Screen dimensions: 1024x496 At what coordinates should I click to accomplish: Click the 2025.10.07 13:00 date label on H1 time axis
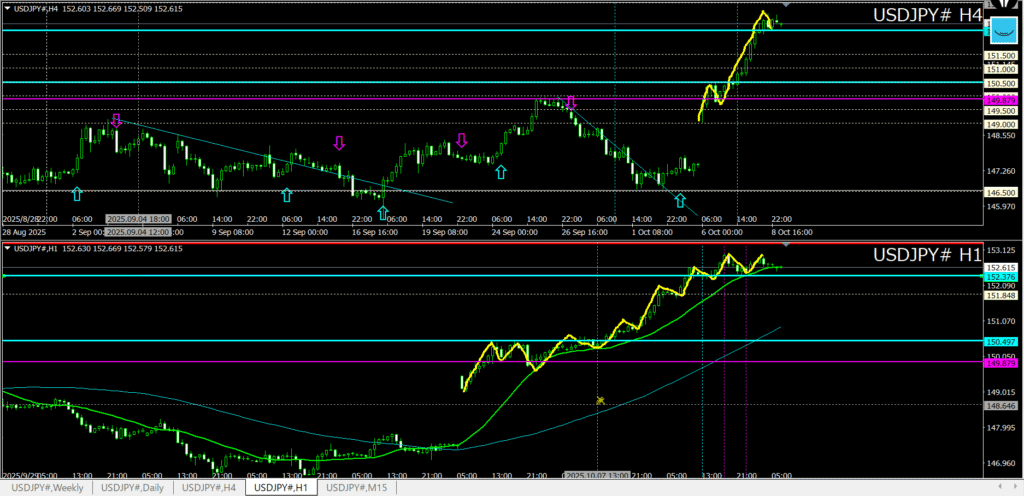pos(596,476)
